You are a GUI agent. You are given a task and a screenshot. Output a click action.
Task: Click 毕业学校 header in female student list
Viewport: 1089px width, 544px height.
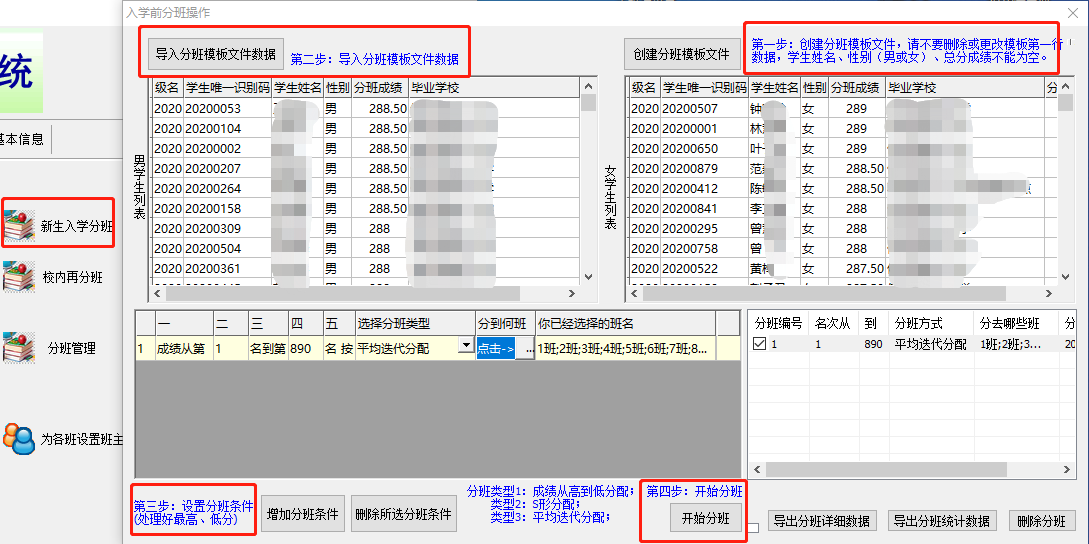(964, 88)
